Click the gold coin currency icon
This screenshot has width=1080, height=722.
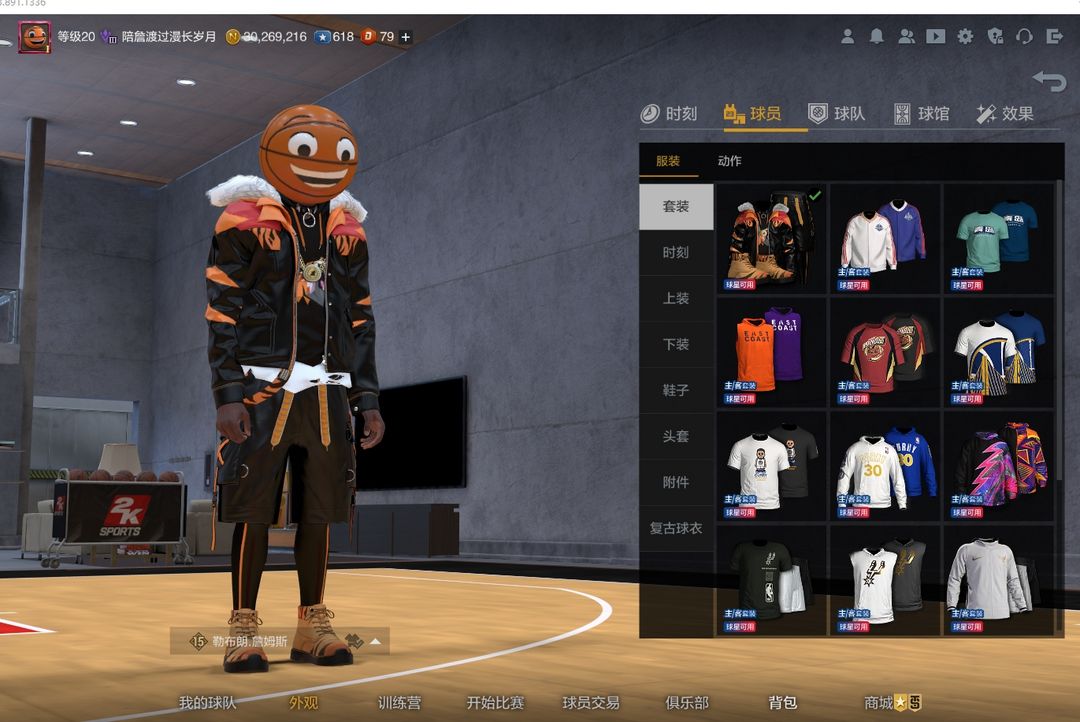tap(233, 37)
